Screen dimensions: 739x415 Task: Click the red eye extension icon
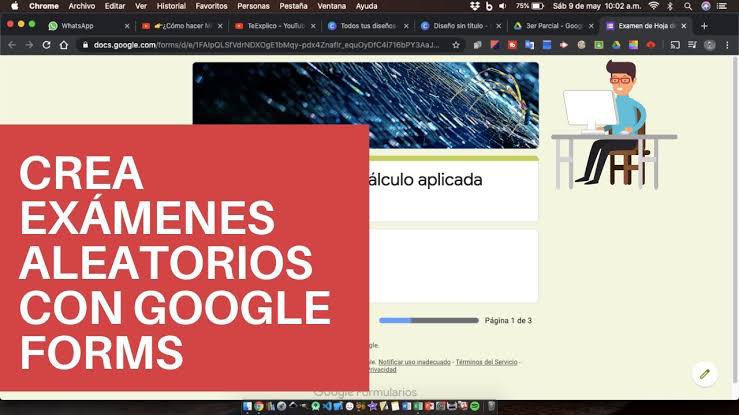coord(651,45)
